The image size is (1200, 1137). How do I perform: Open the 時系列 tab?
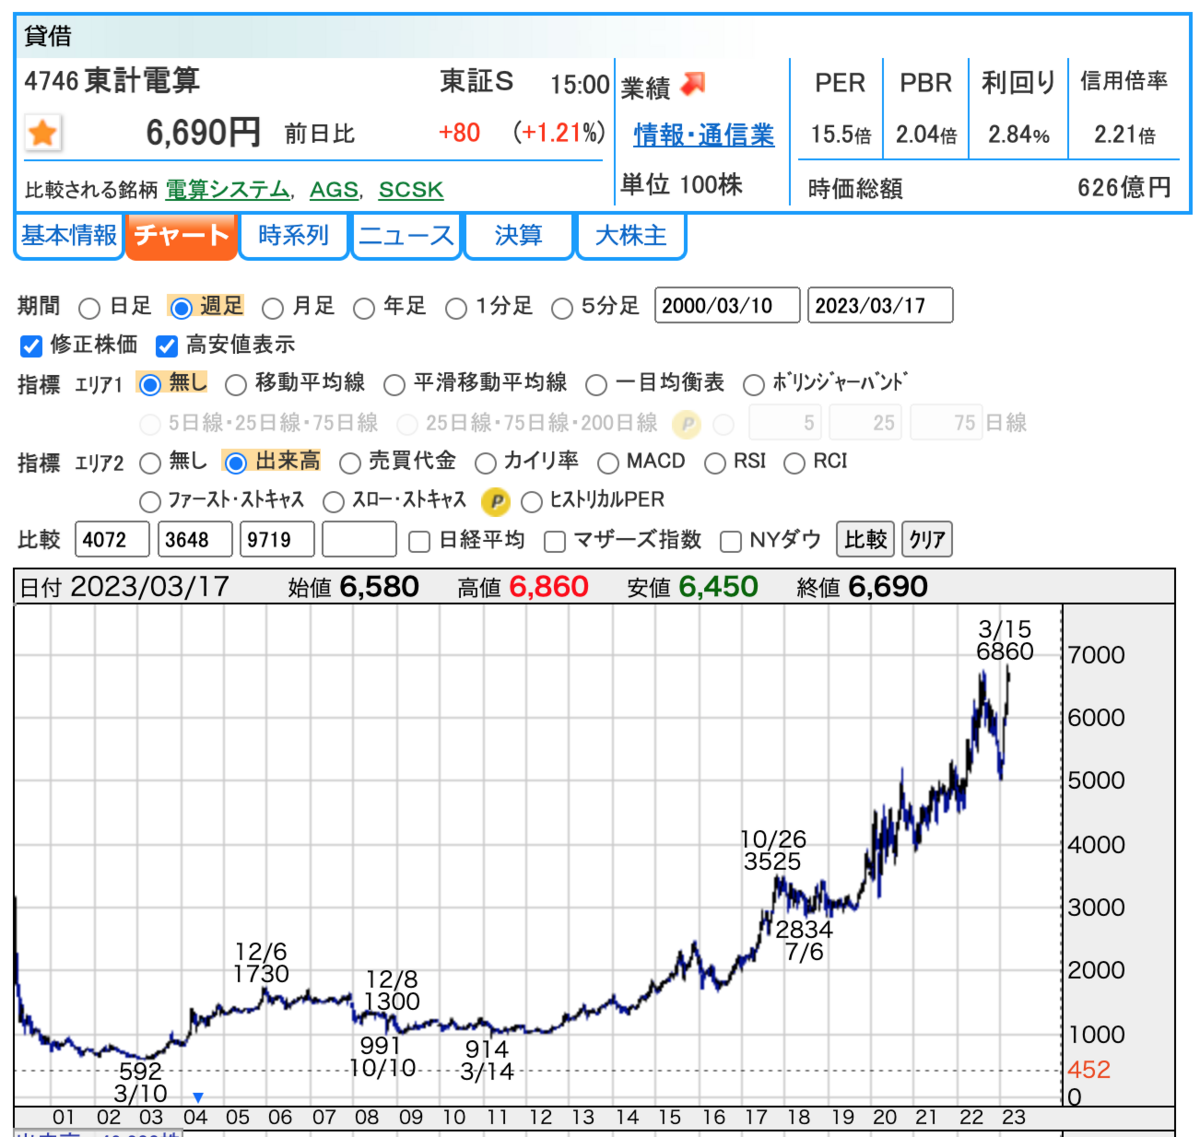(x=293, y=236)
